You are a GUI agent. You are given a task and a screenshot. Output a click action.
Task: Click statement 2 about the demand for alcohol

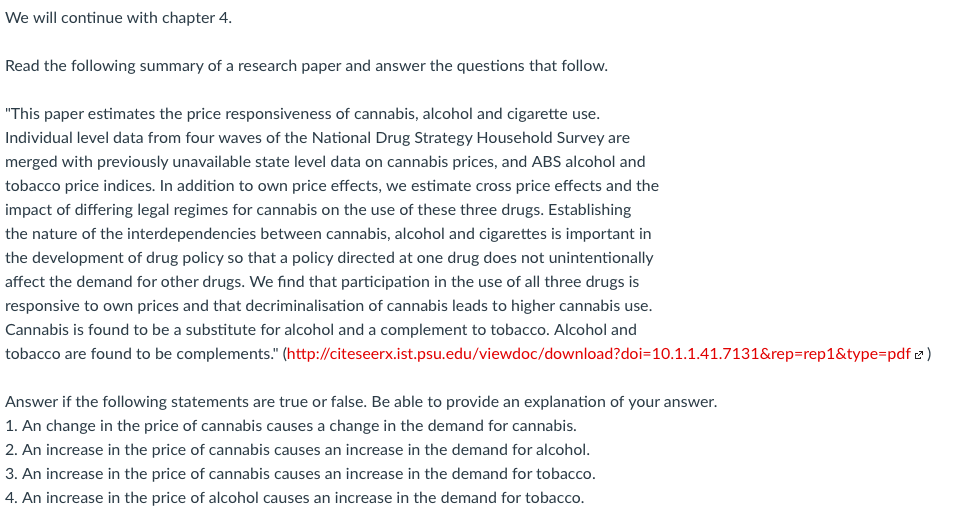298,450
